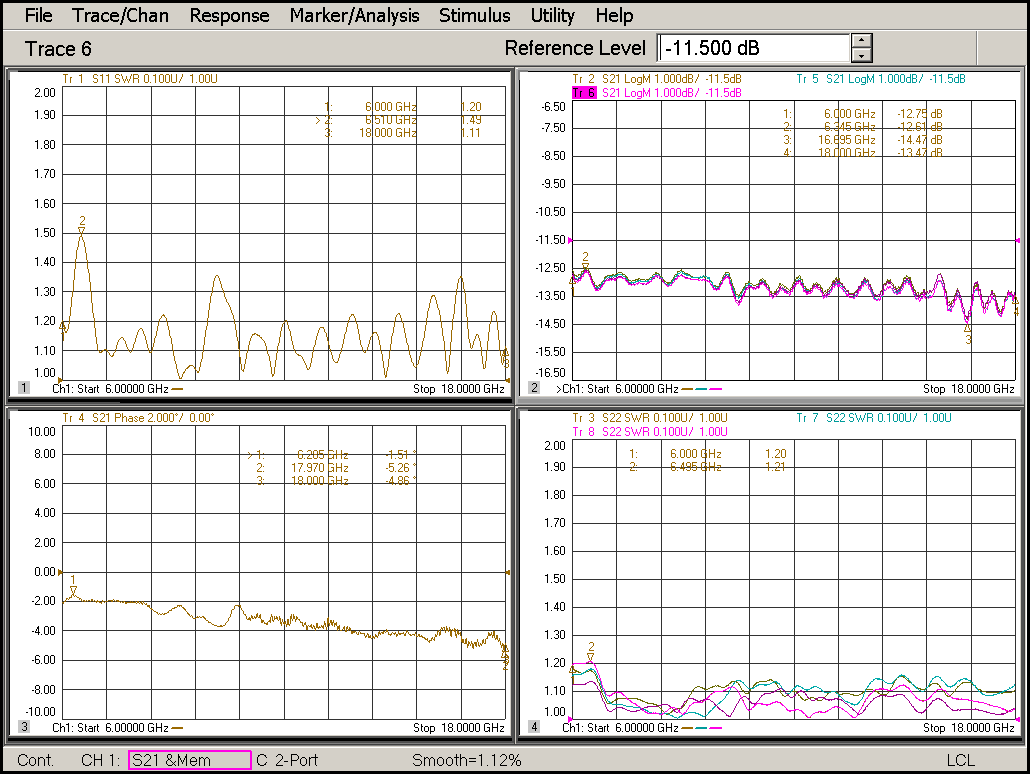
Task: Click window number 1 badge
Action: [x=24, y=388]
